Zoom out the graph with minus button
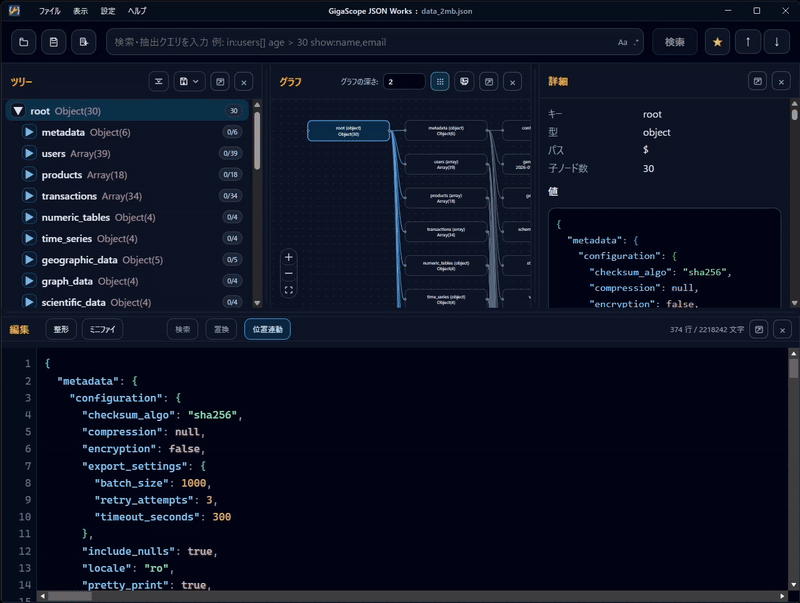800x603 pixels. click(x=288, y=273)
